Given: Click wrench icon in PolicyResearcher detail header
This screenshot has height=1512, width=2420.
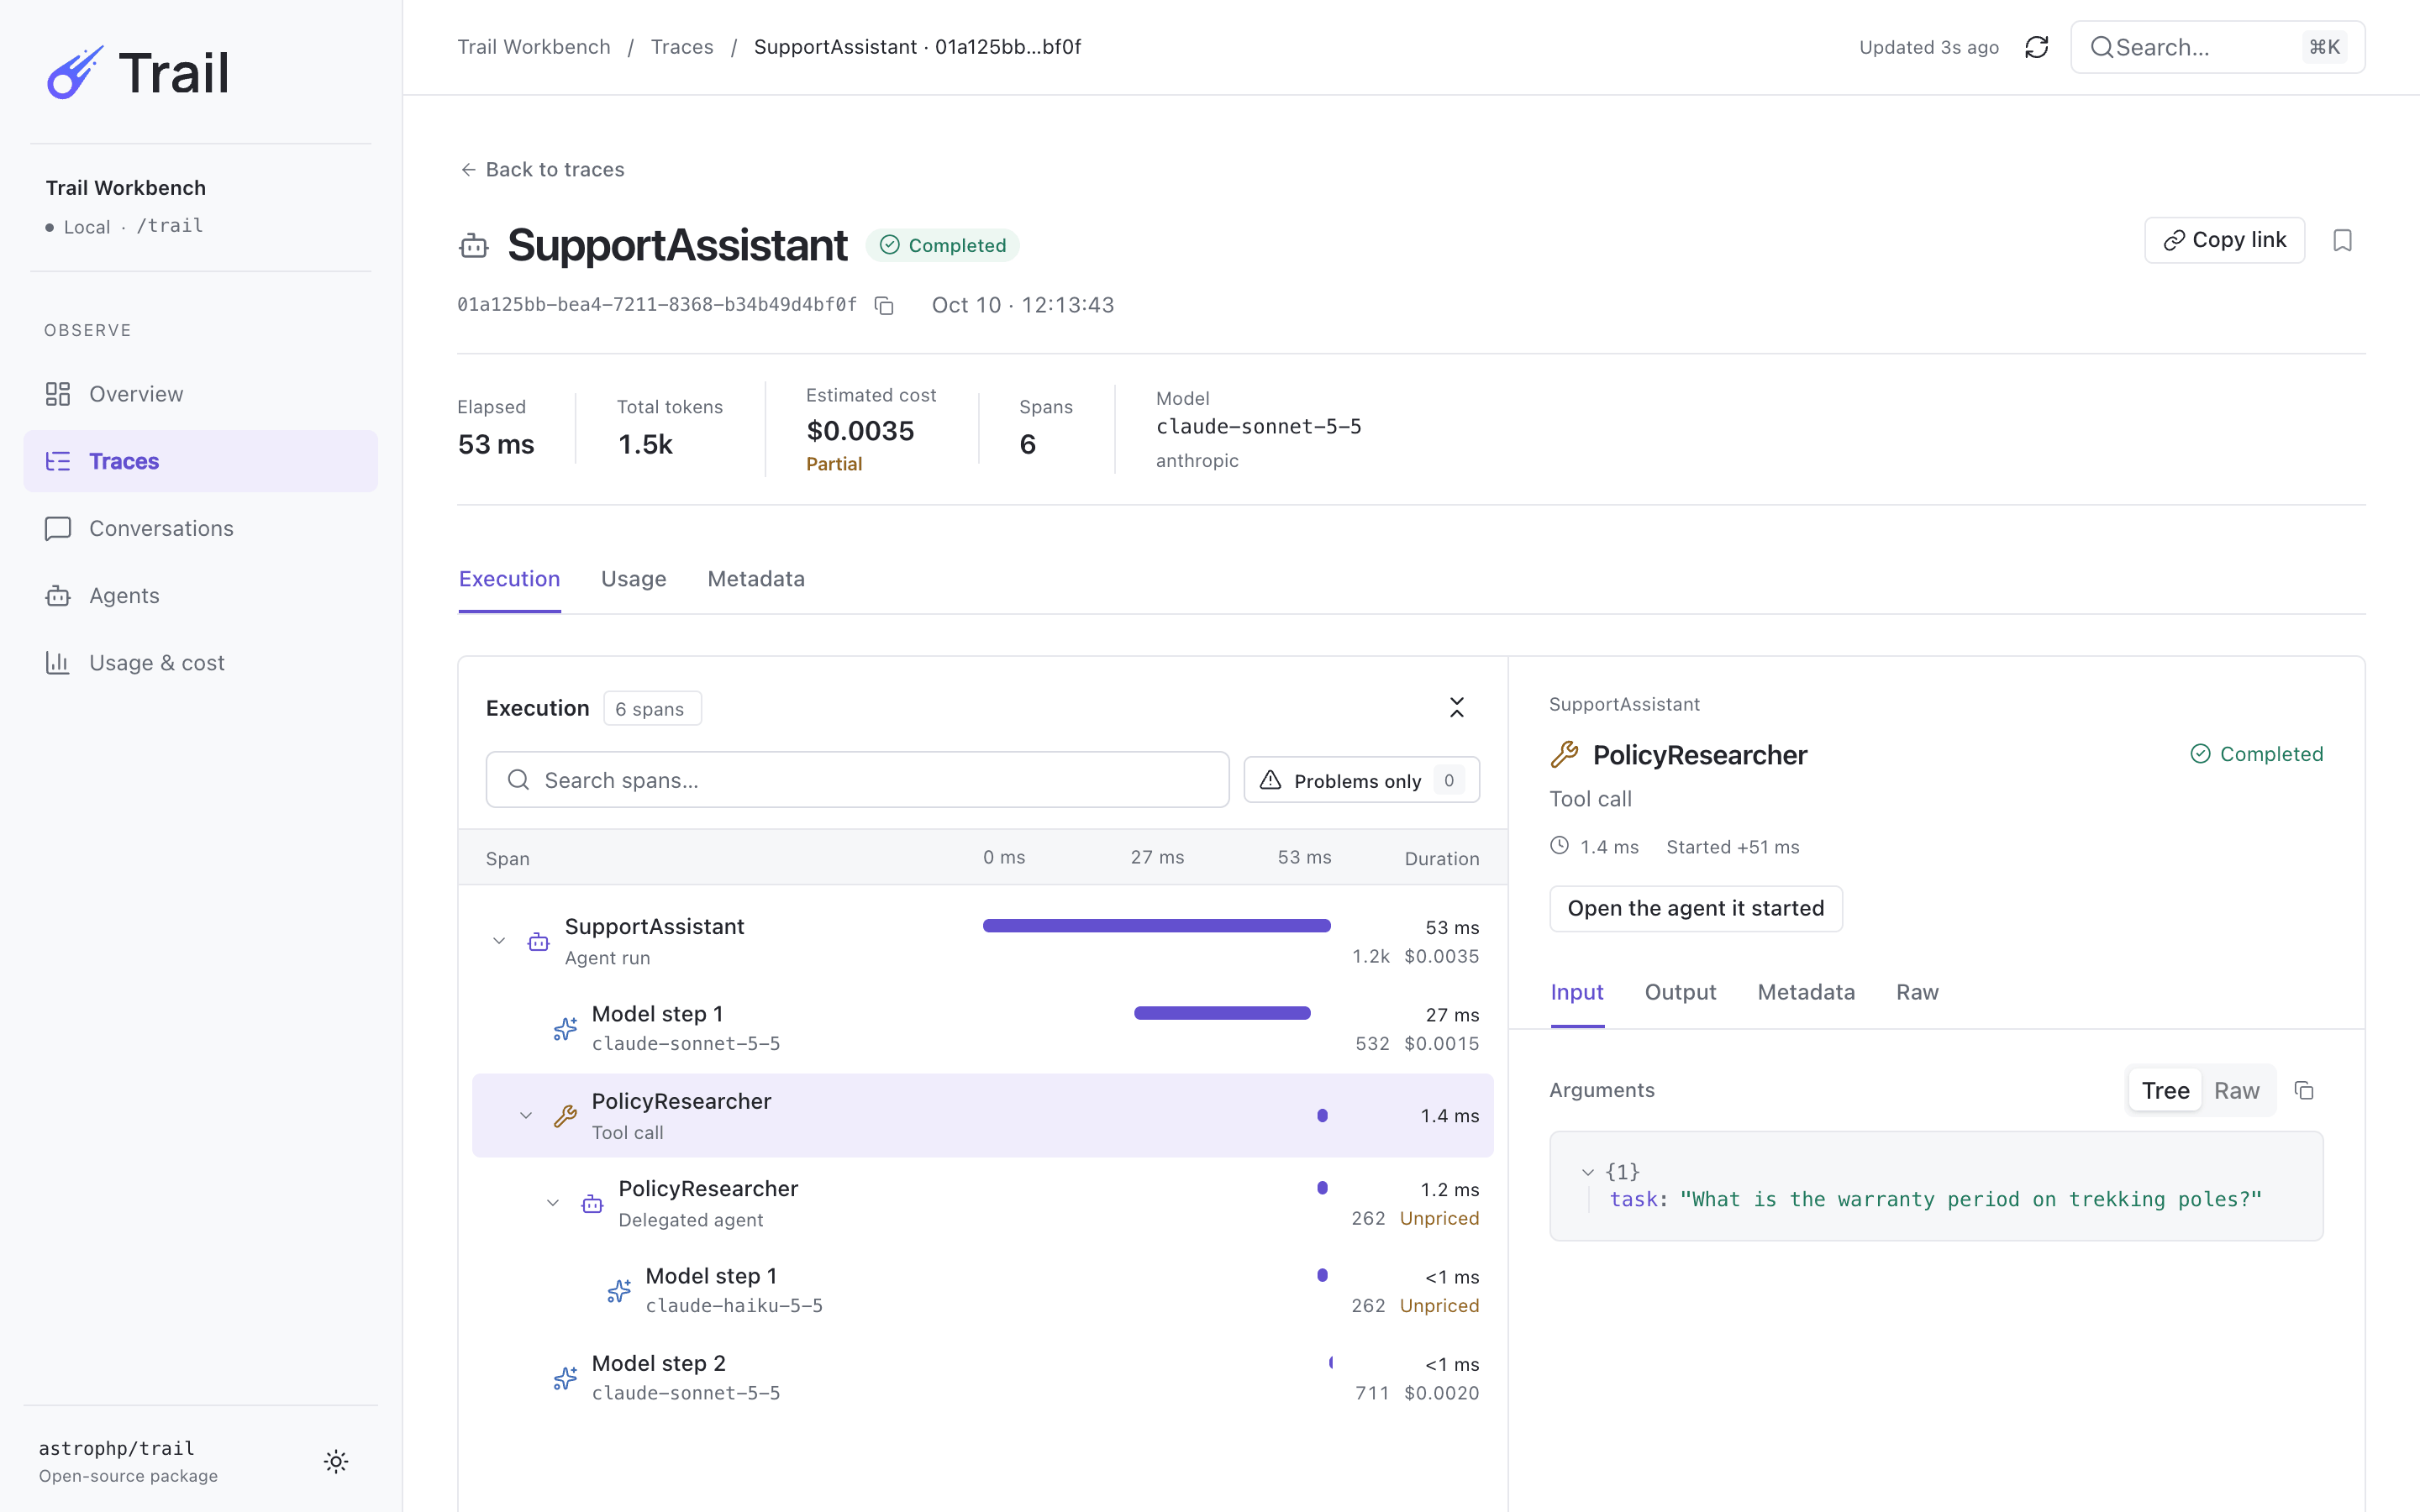Looking at the screenshot, I should click(1564, 755).
